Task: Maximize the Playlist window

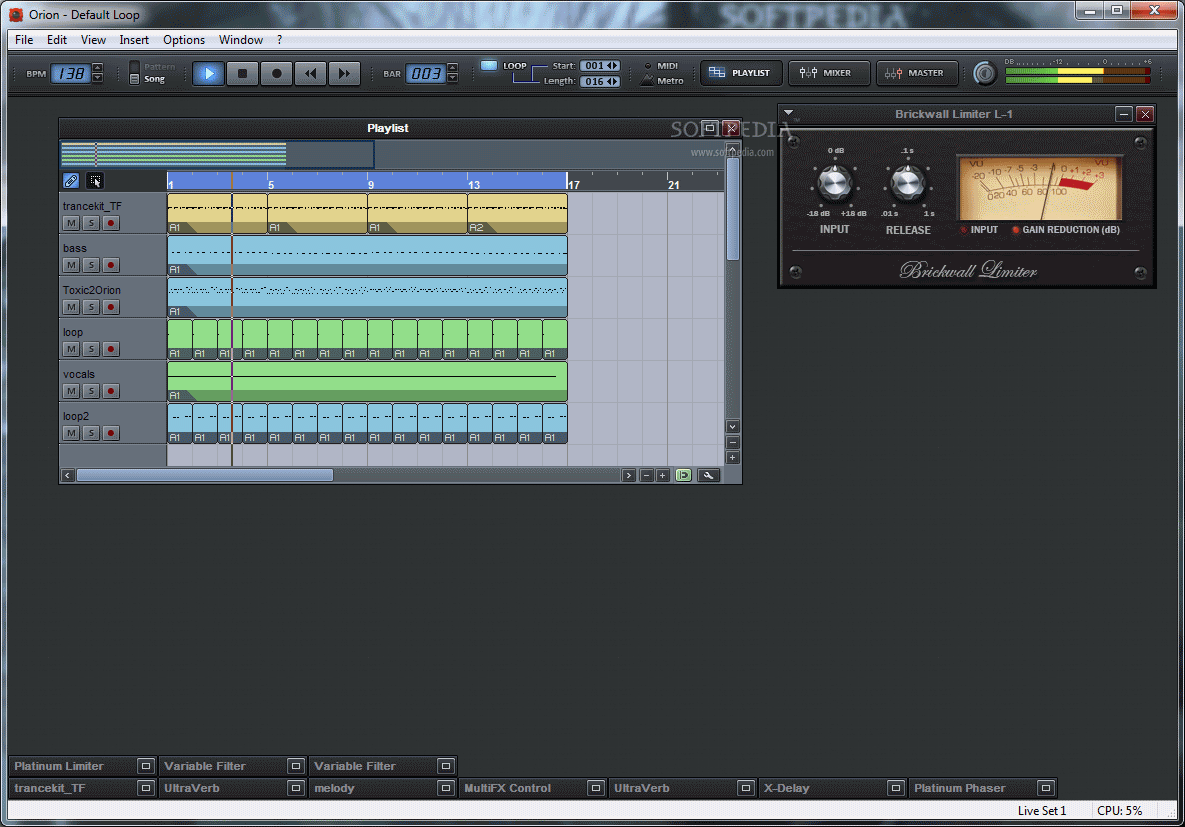Action: click(x=710, y=128)
